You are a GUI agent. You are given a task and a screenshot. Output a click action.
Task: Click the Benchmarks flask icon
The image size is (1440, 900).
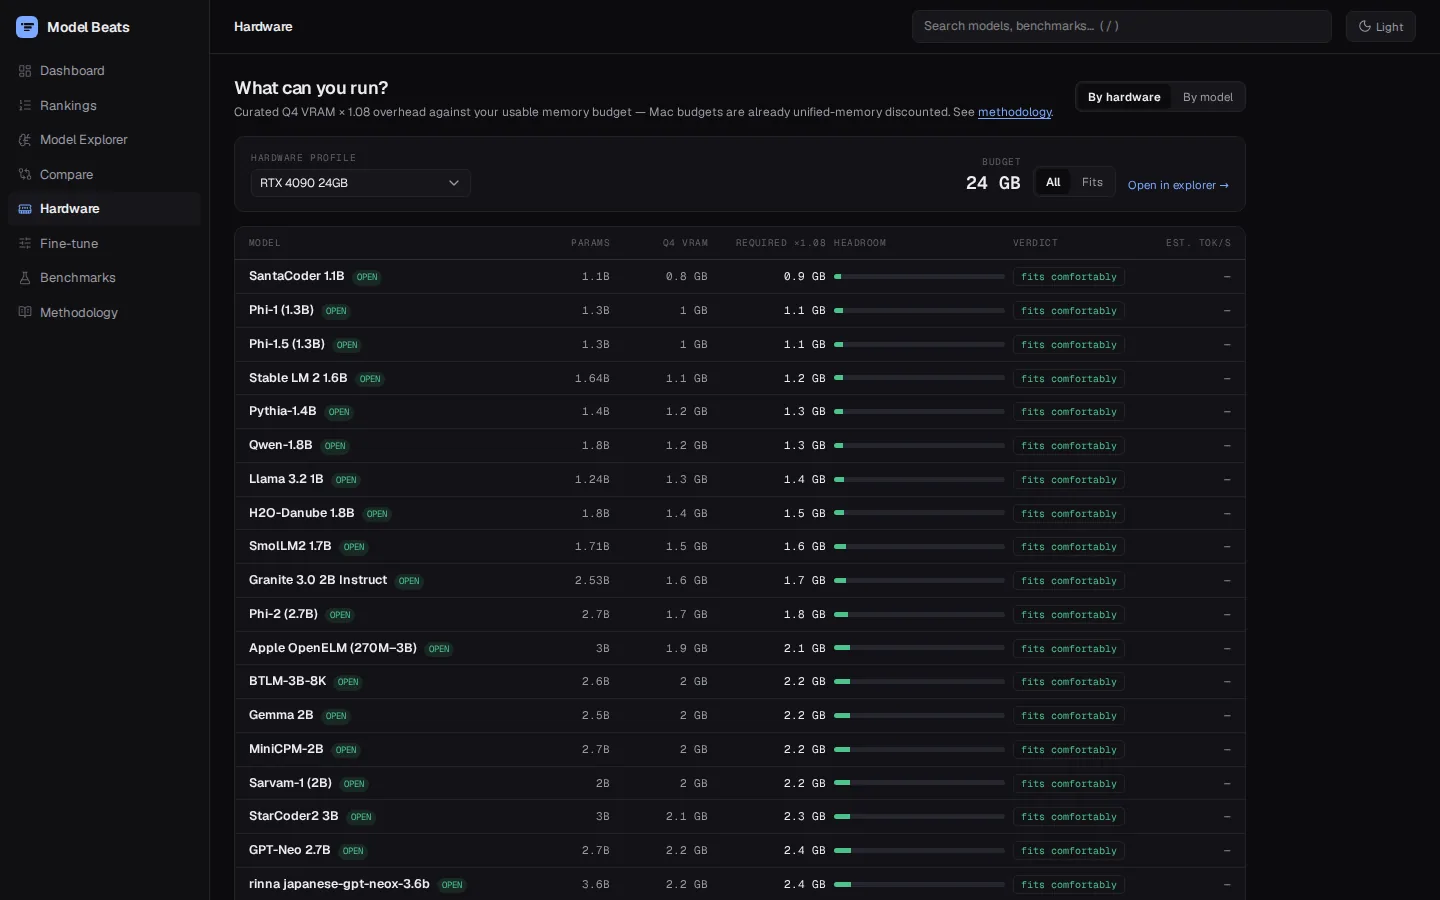click(25, 278)
